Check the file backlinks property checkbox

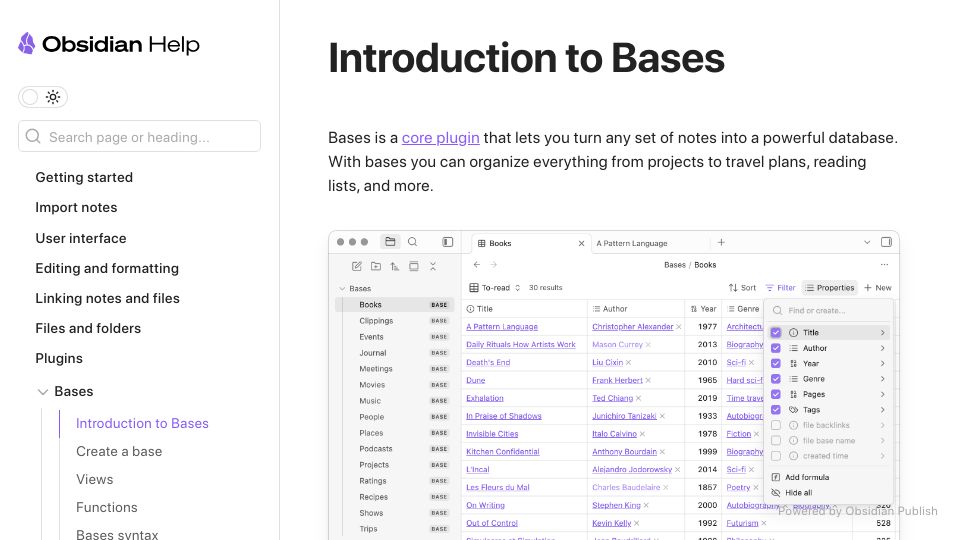[x=776, y=425]
